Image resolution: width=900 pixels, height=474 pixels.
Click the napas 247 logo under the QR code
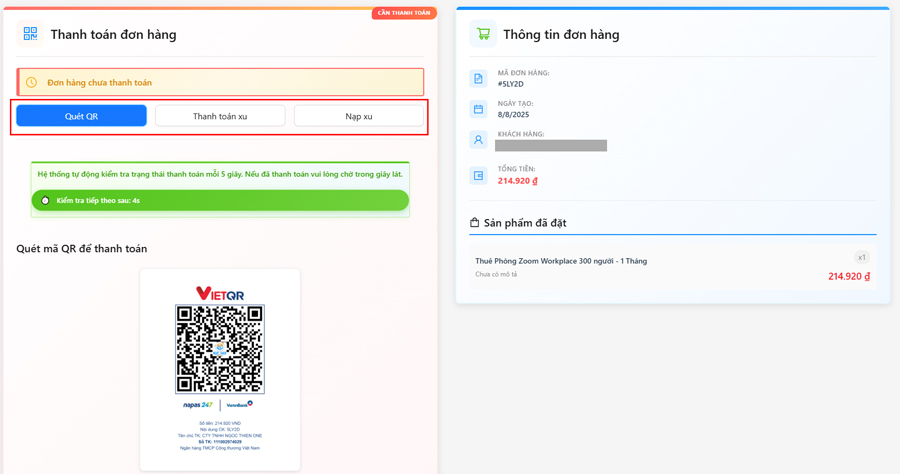(198, 405)
